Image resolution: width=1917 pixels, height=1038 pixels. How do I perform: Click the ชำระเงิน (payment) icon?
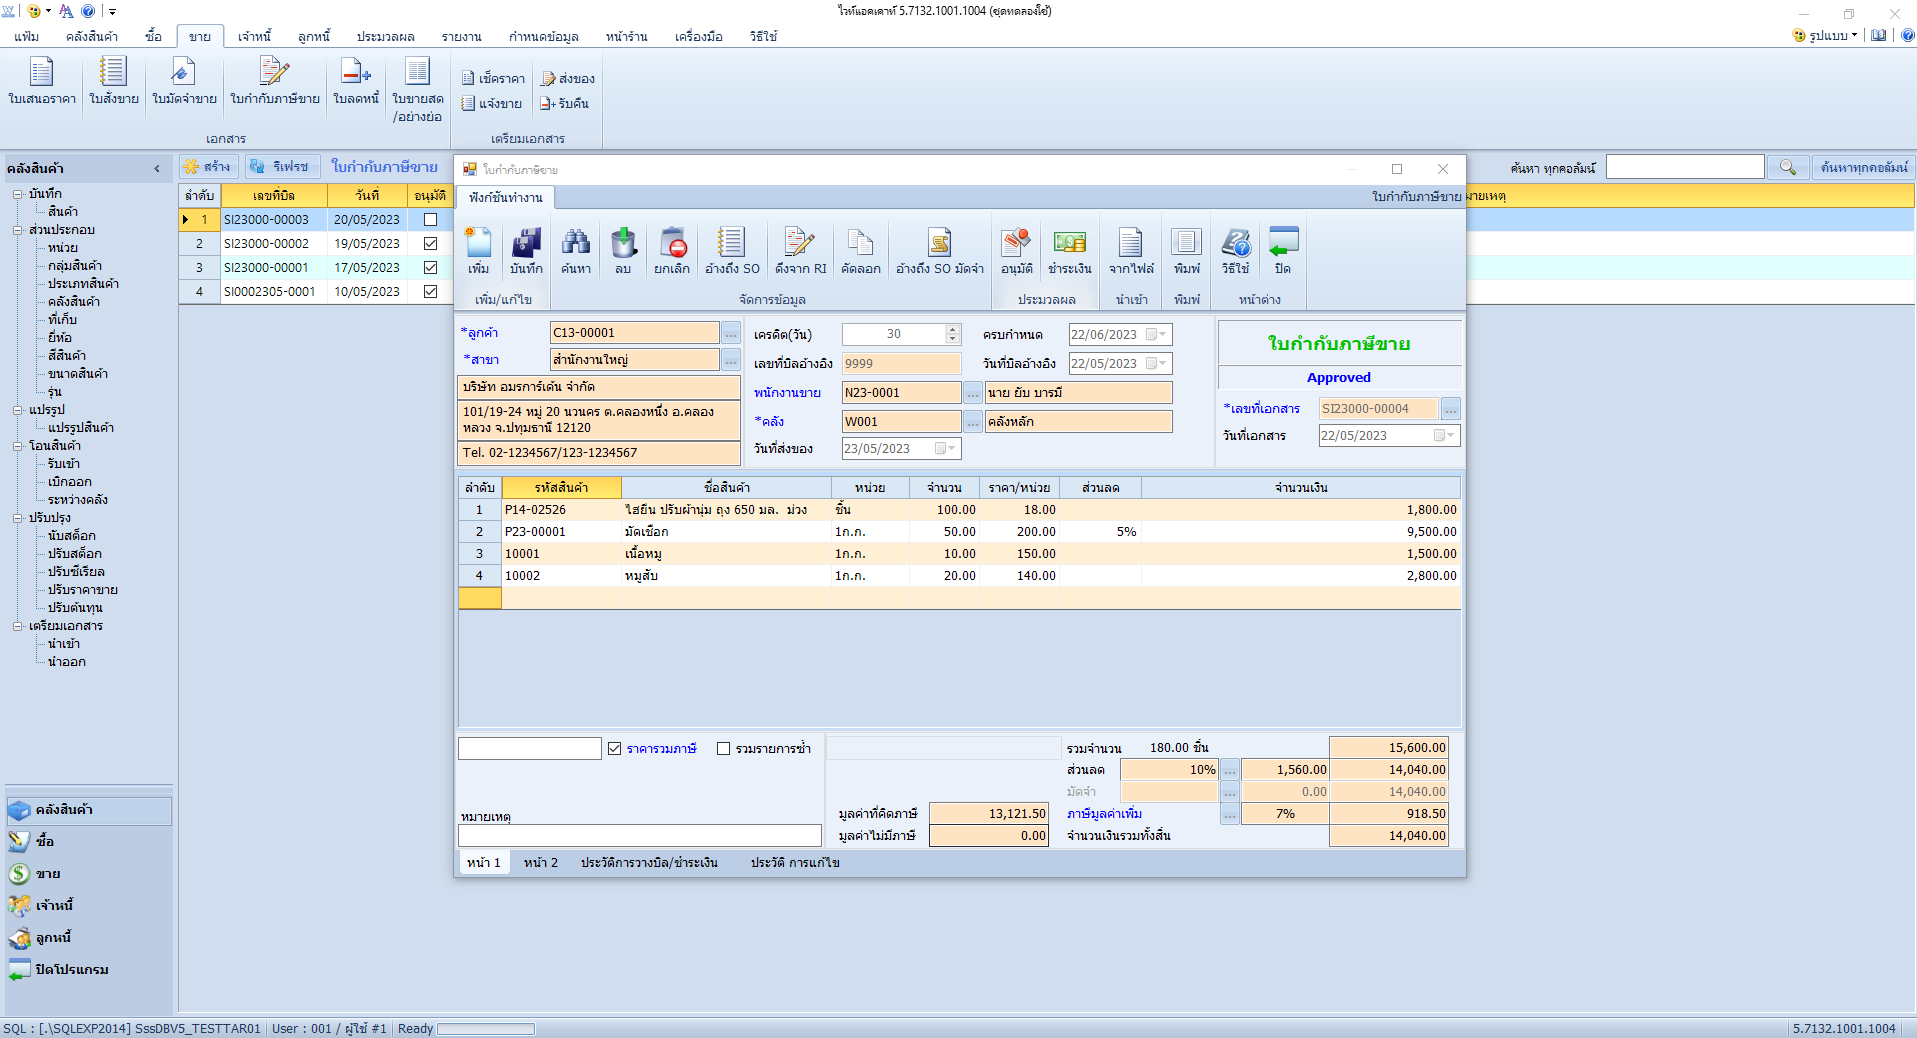1069,251
